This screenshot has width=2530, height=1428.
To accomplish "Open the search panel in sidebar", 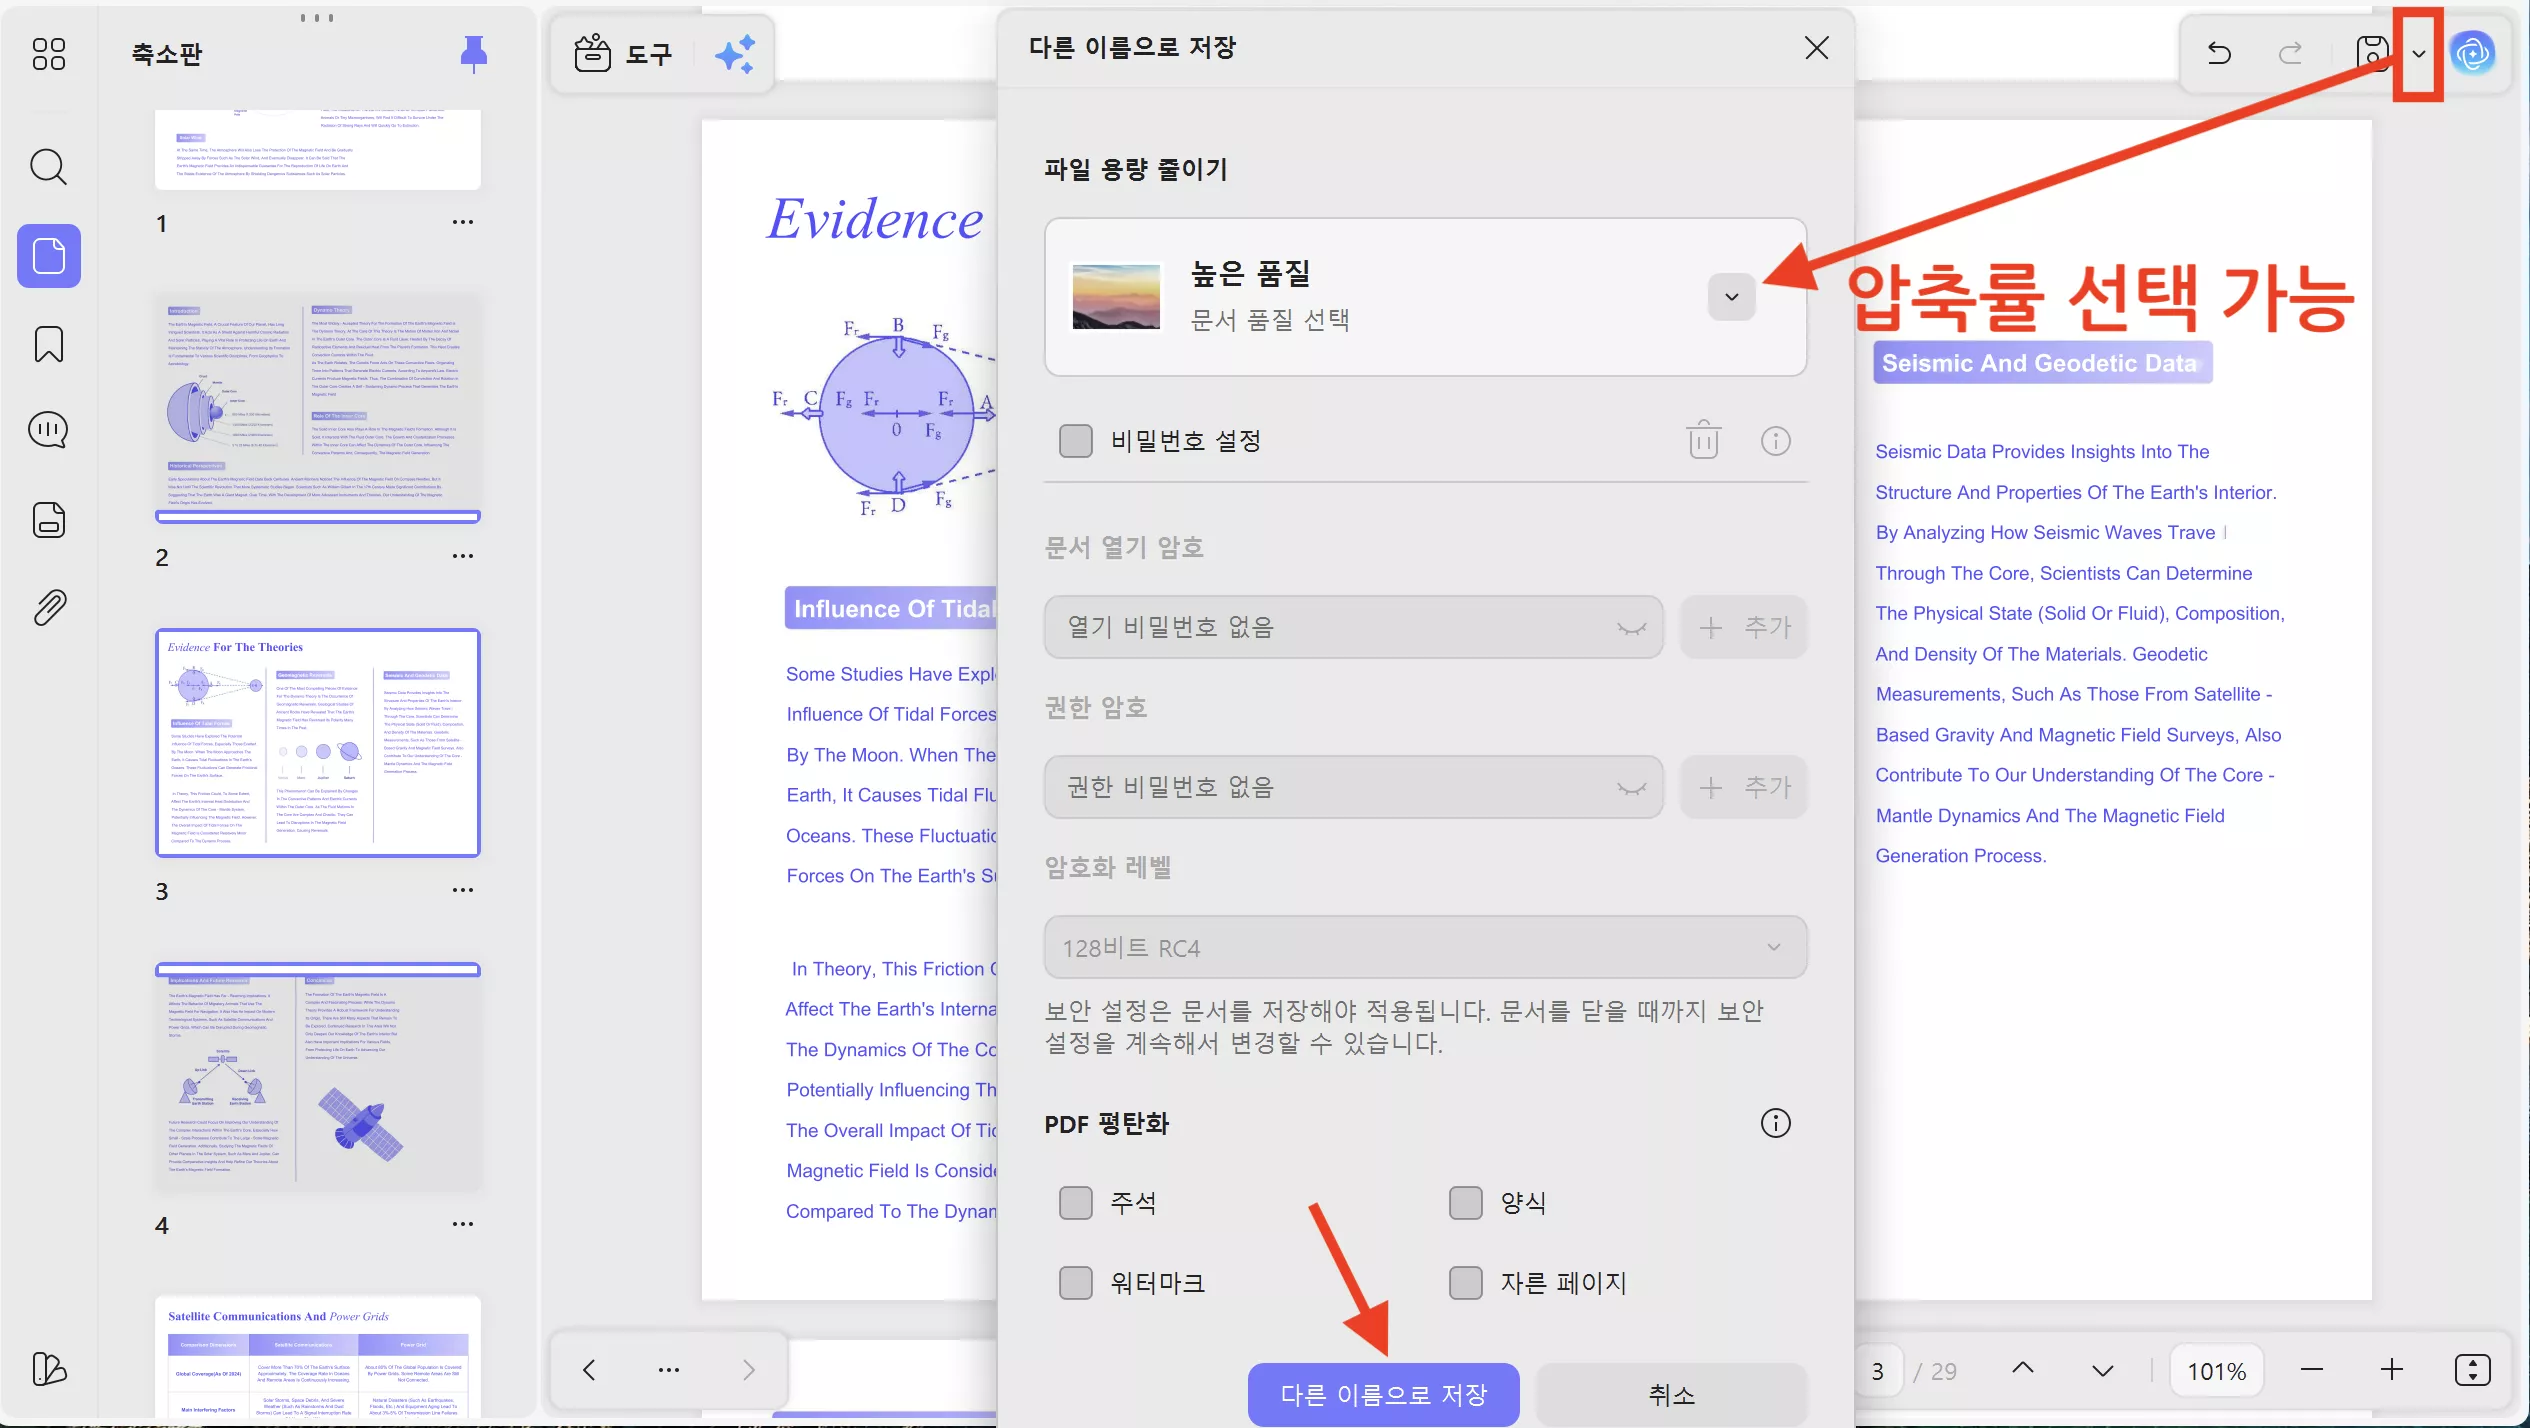I will [47, 167].
